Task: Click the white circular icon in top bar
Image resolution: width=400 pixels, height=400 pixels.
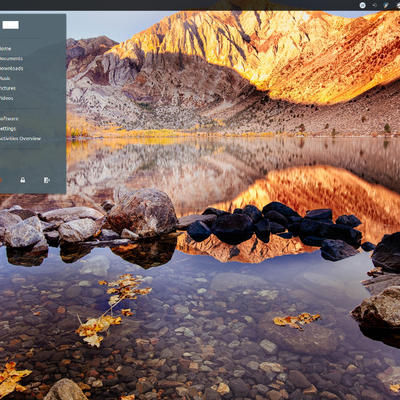Action: (x=363, y=5)
